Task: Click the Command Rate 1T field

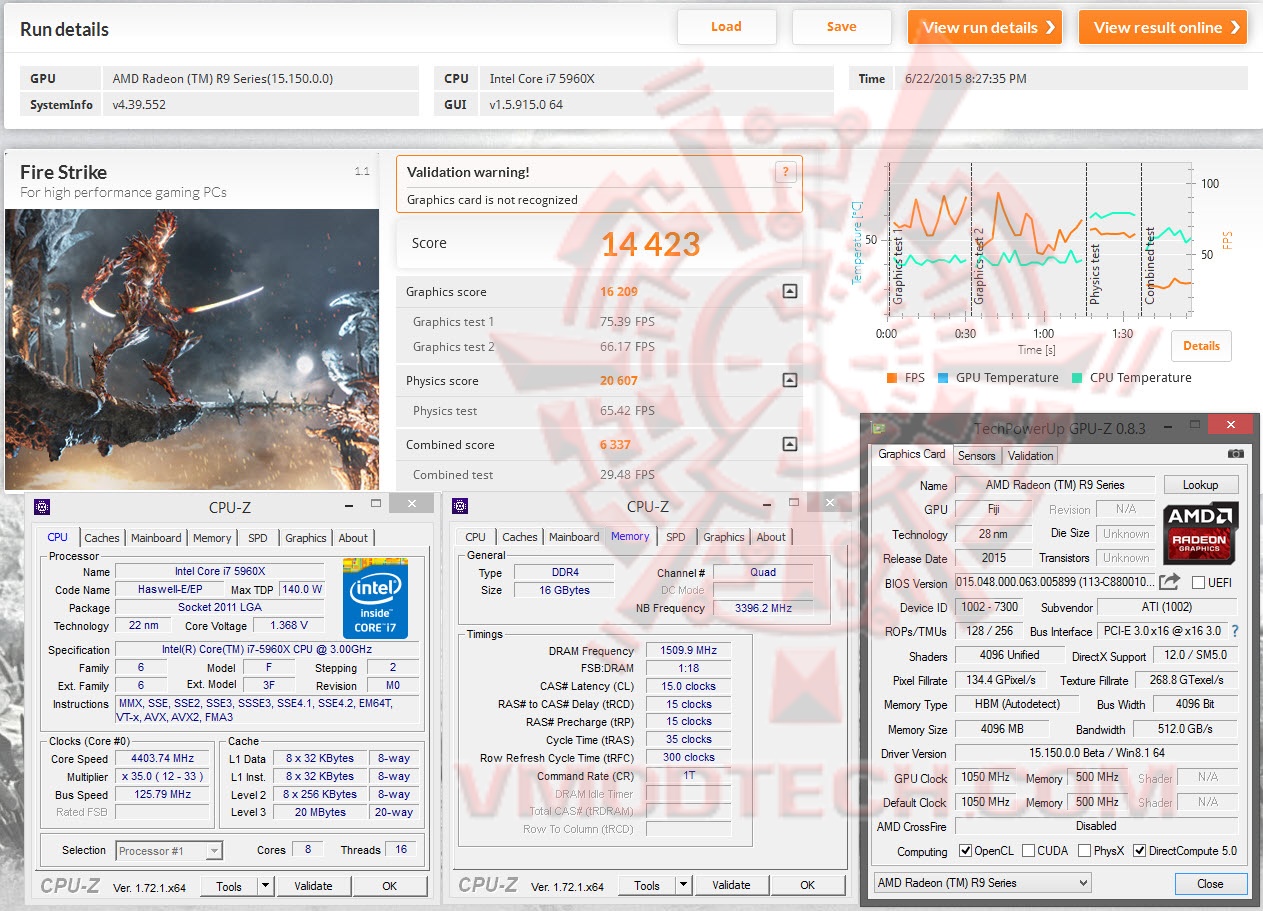Action: click(688, 776)
